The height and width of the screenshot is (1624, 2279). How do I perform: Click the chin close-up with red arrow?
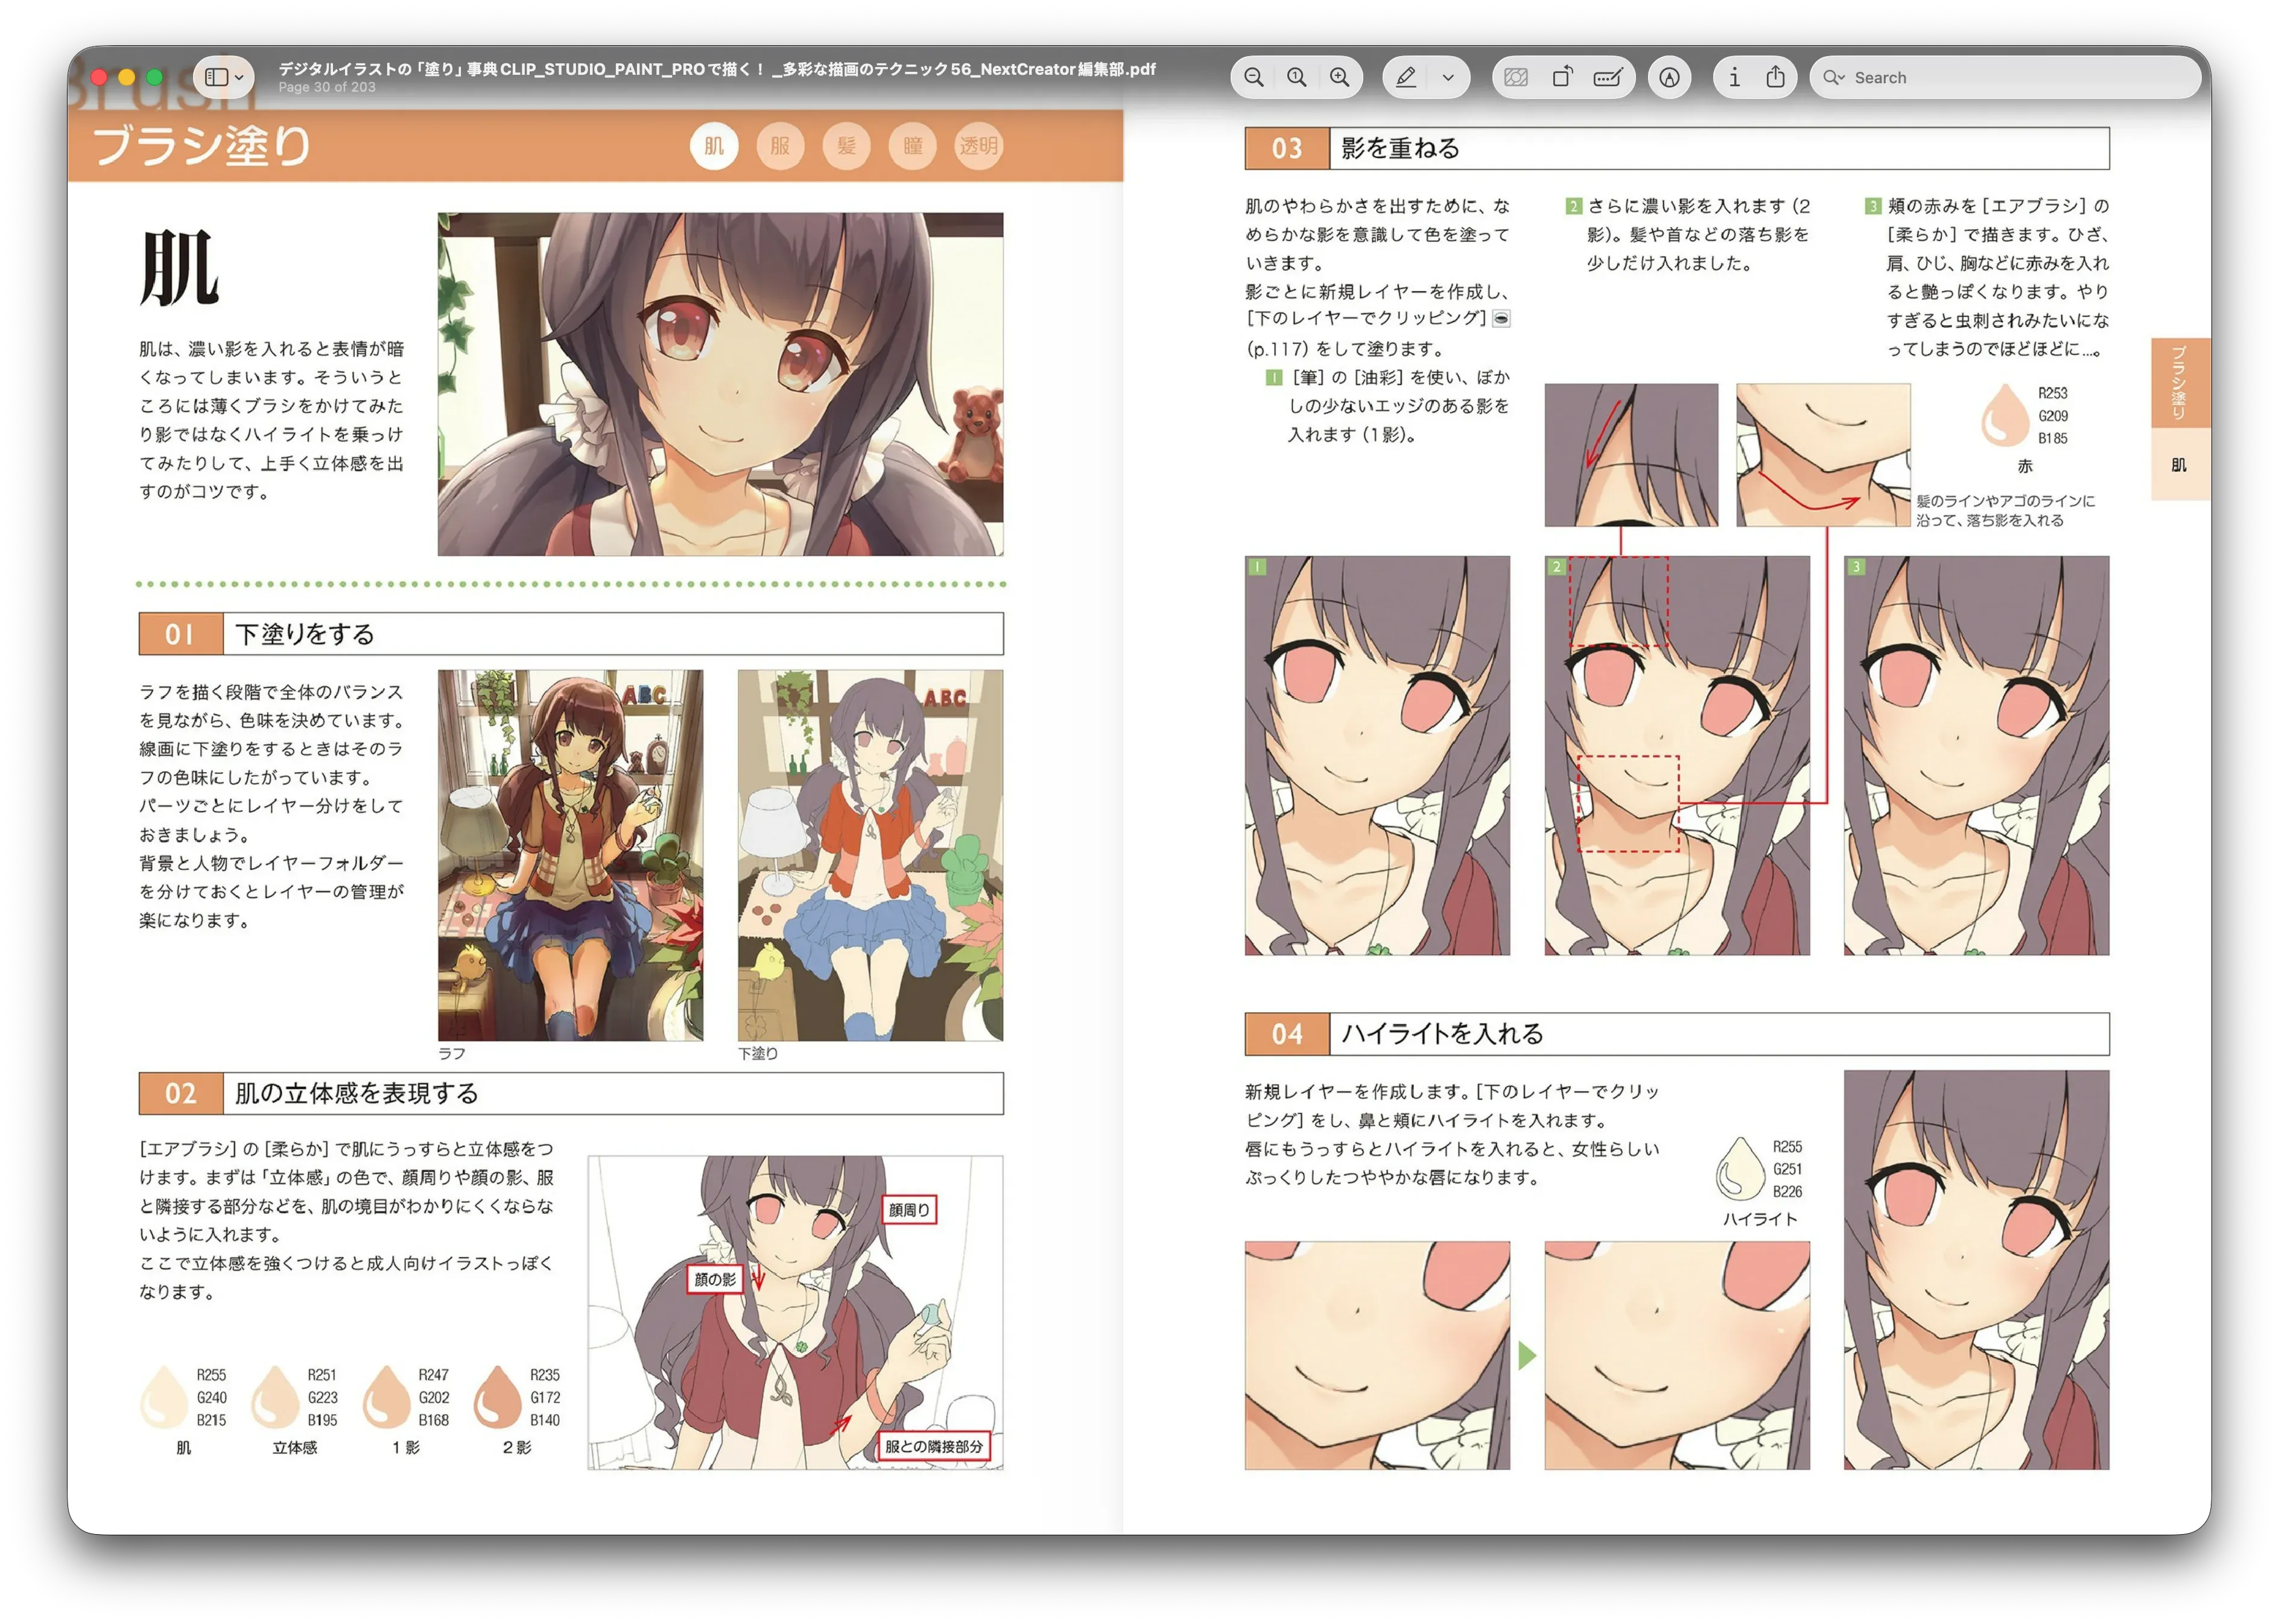1824,455
